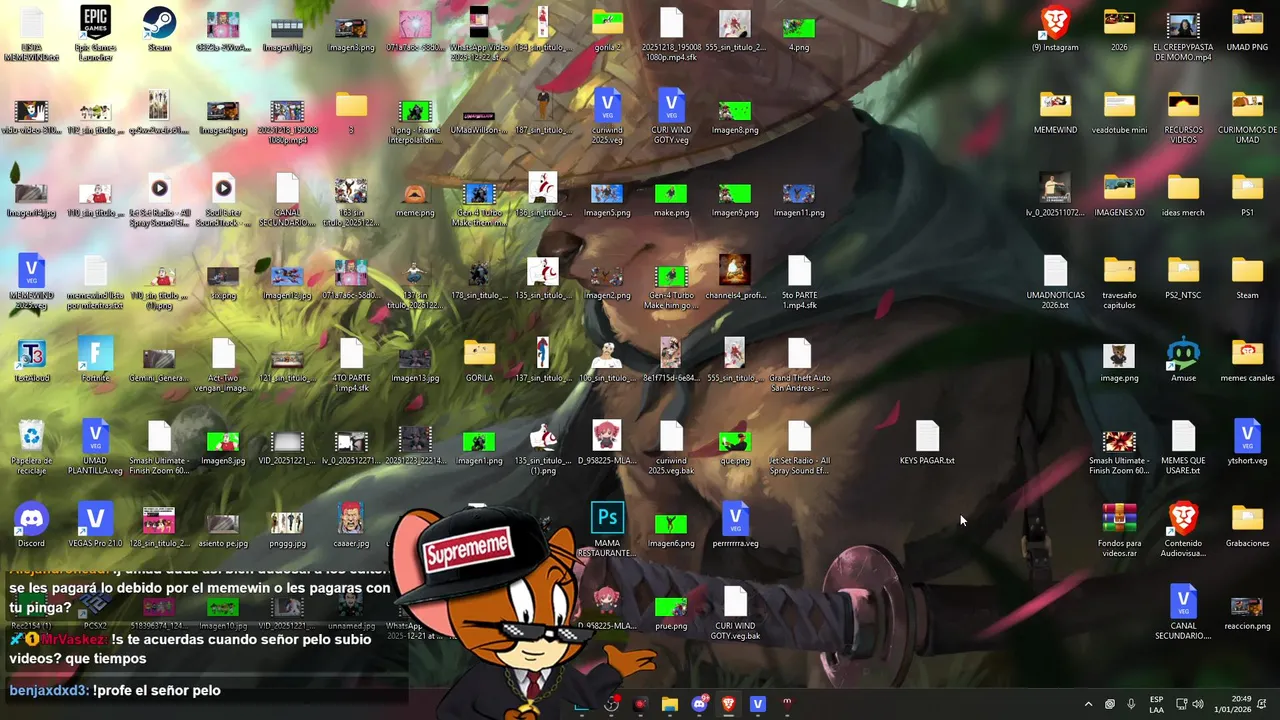Screen dimensions: 1280x720
Task: Open KEYS PAGAR.txt text file
Action: [x=927, y=443]
